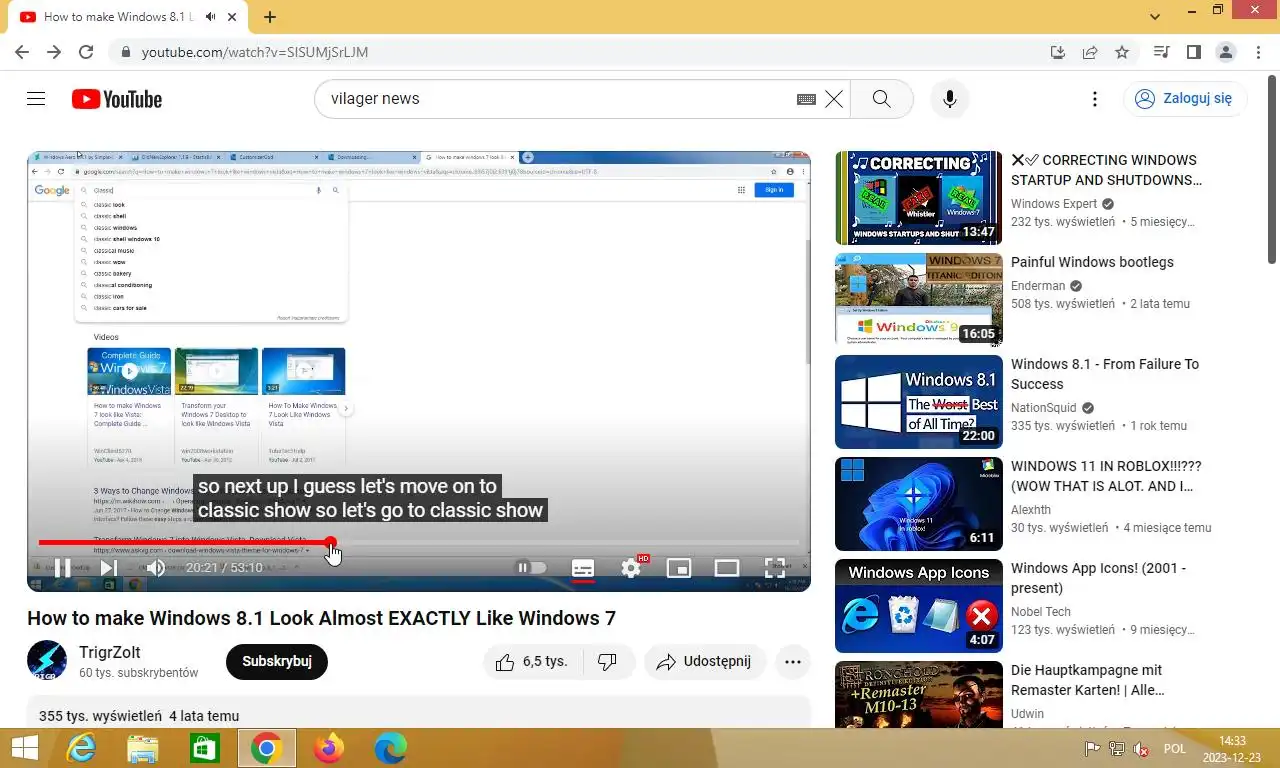Open the player settings gear
The height and width of the screenshot is (768, 1280).
[x=631, y=568]
